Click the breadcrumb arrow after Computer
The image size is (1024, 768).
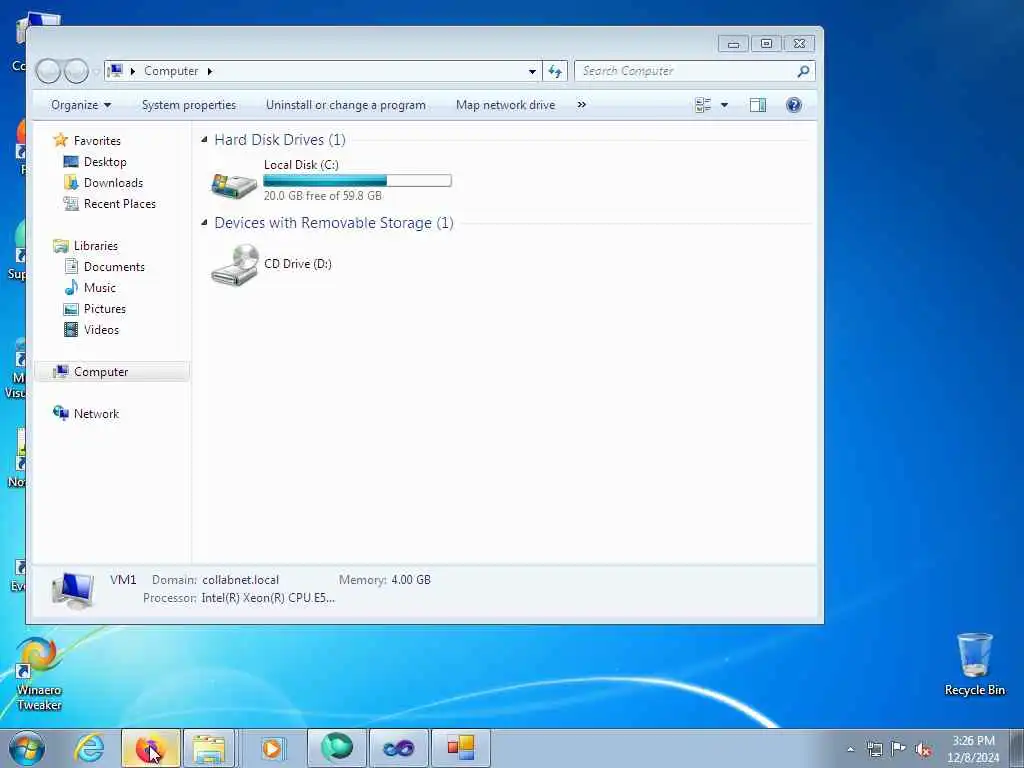click(210, 71)
